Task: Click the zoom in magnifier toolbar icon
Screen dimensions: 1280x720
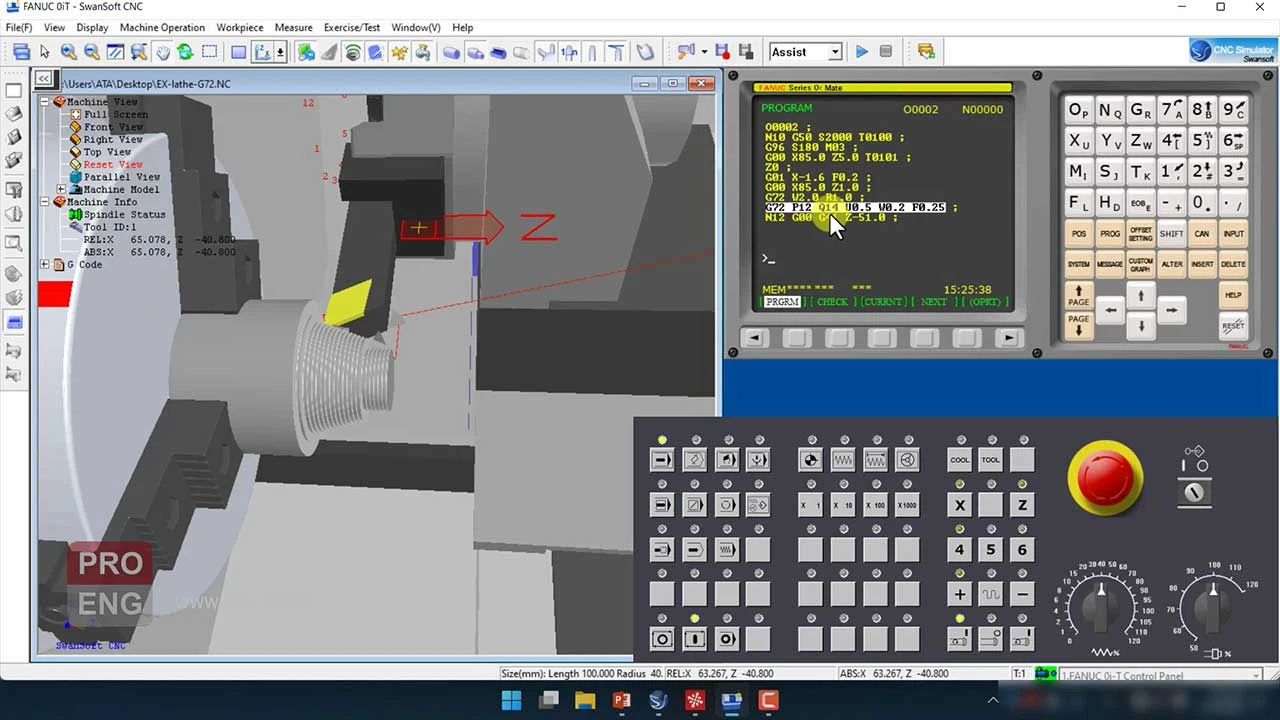Action: click(68, 52)
